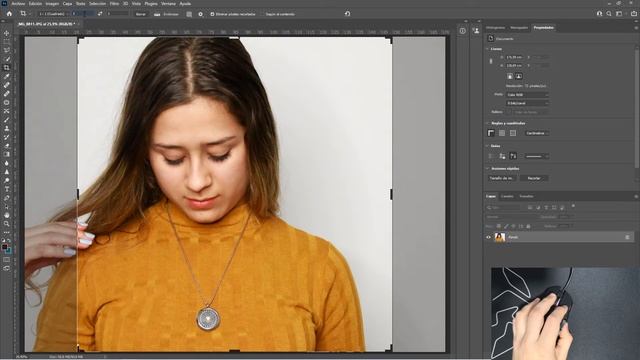640x360 pixels.
Task: Select the Spot Healing Brush tool
Action: 7,85
